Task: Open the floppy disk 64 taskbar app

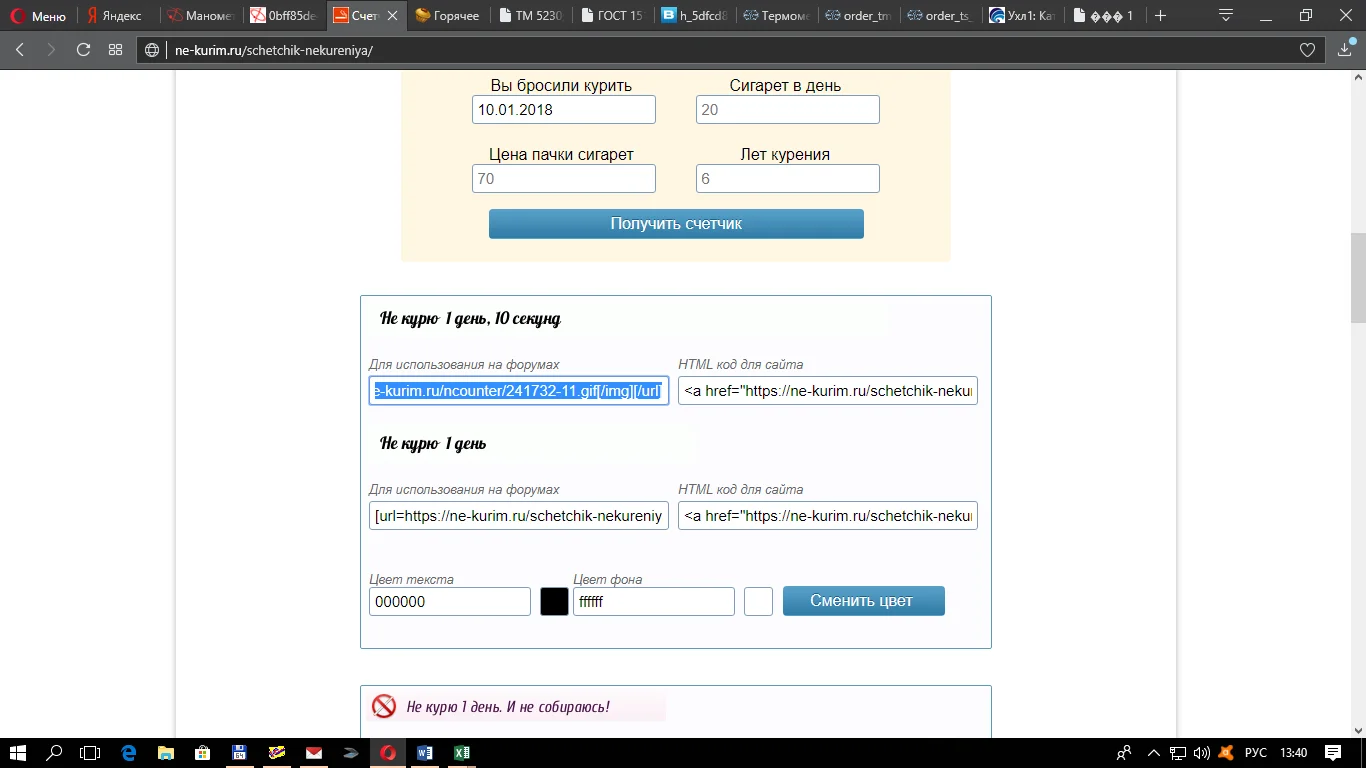Action: click(x=239, y=753)
